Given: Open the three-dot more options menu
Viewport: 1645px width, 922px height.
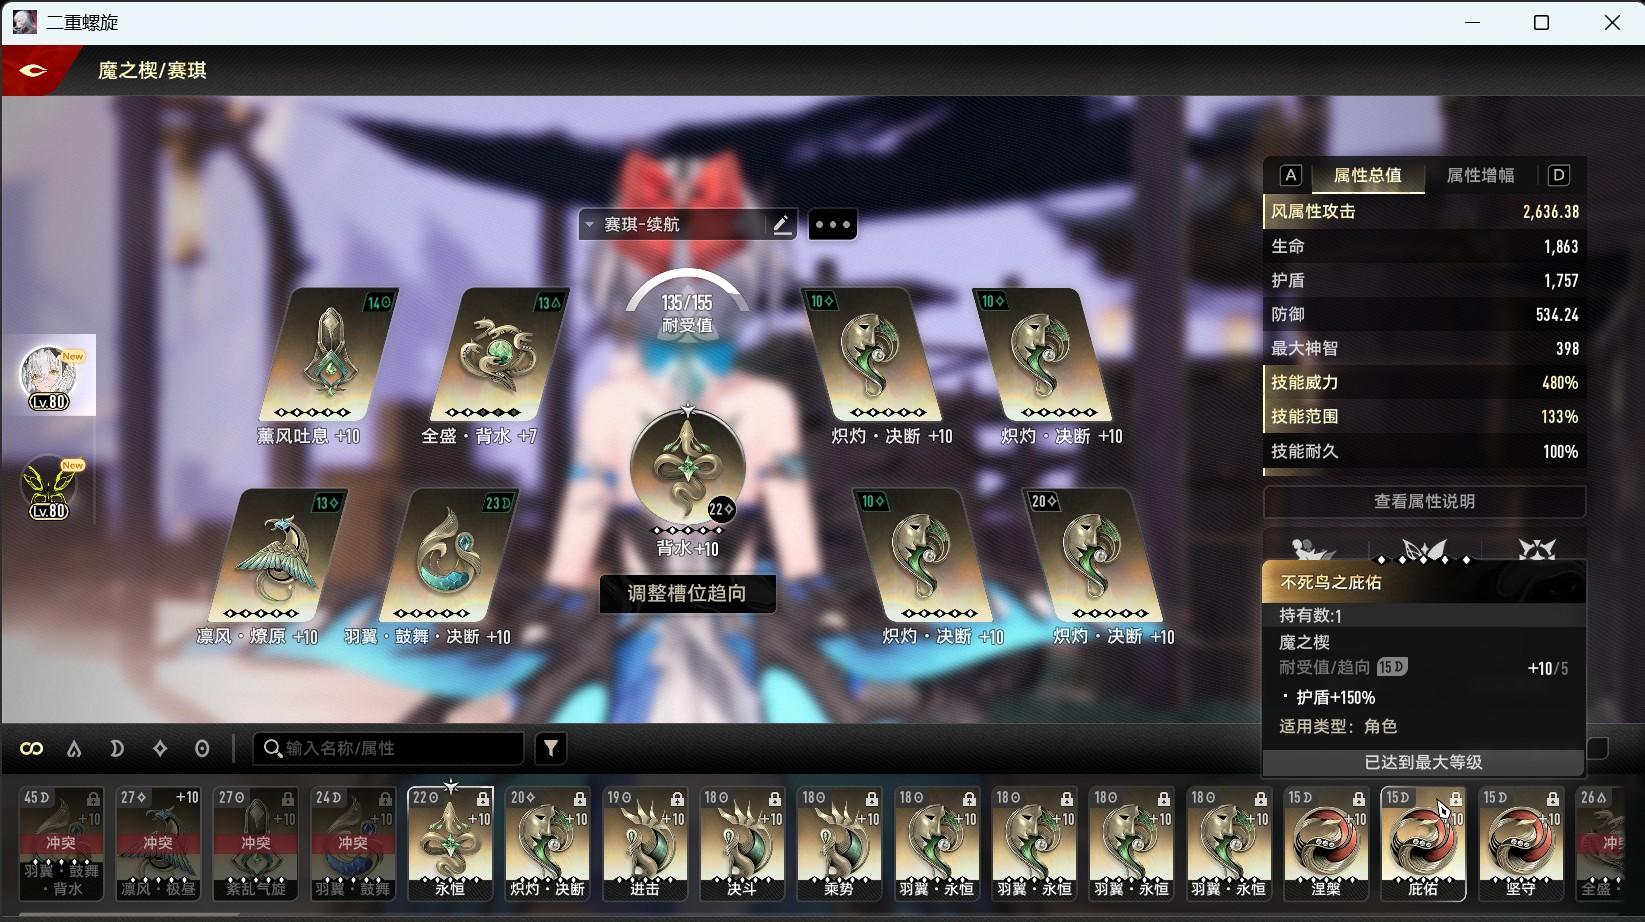Looking at the screenshot, I should click(832, 225).
